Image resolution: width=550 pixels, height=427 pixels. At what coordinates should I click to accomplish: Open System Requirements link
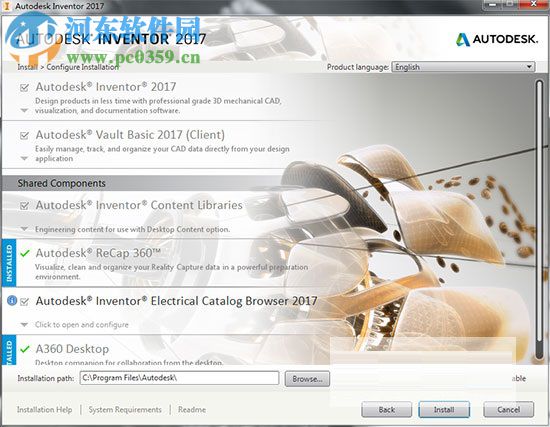click(x=125, y=409)
